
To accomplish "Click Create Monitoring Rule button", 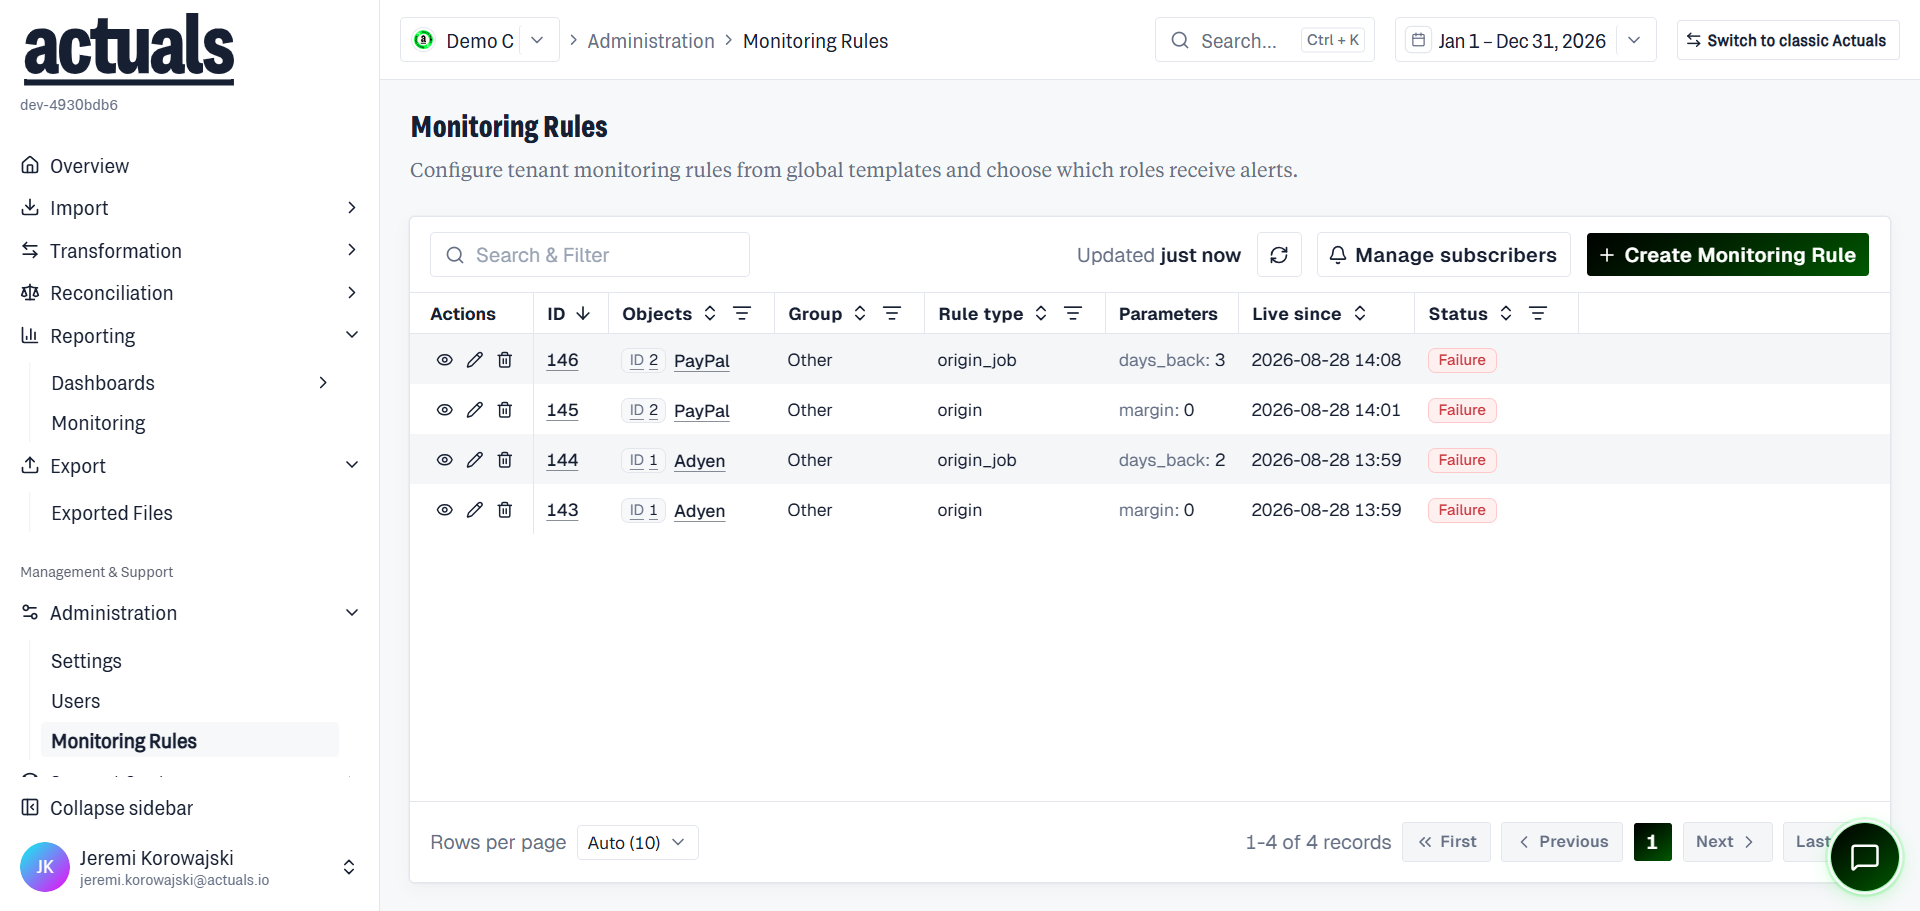I will tap(1727, 255).
